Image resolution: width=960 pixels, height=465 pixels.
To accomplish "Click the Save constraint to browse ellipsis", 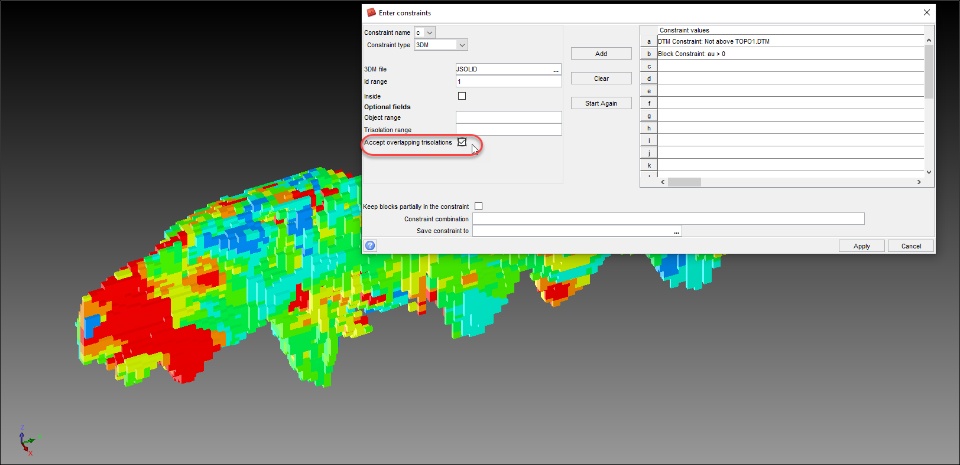I will coord(677,231).
